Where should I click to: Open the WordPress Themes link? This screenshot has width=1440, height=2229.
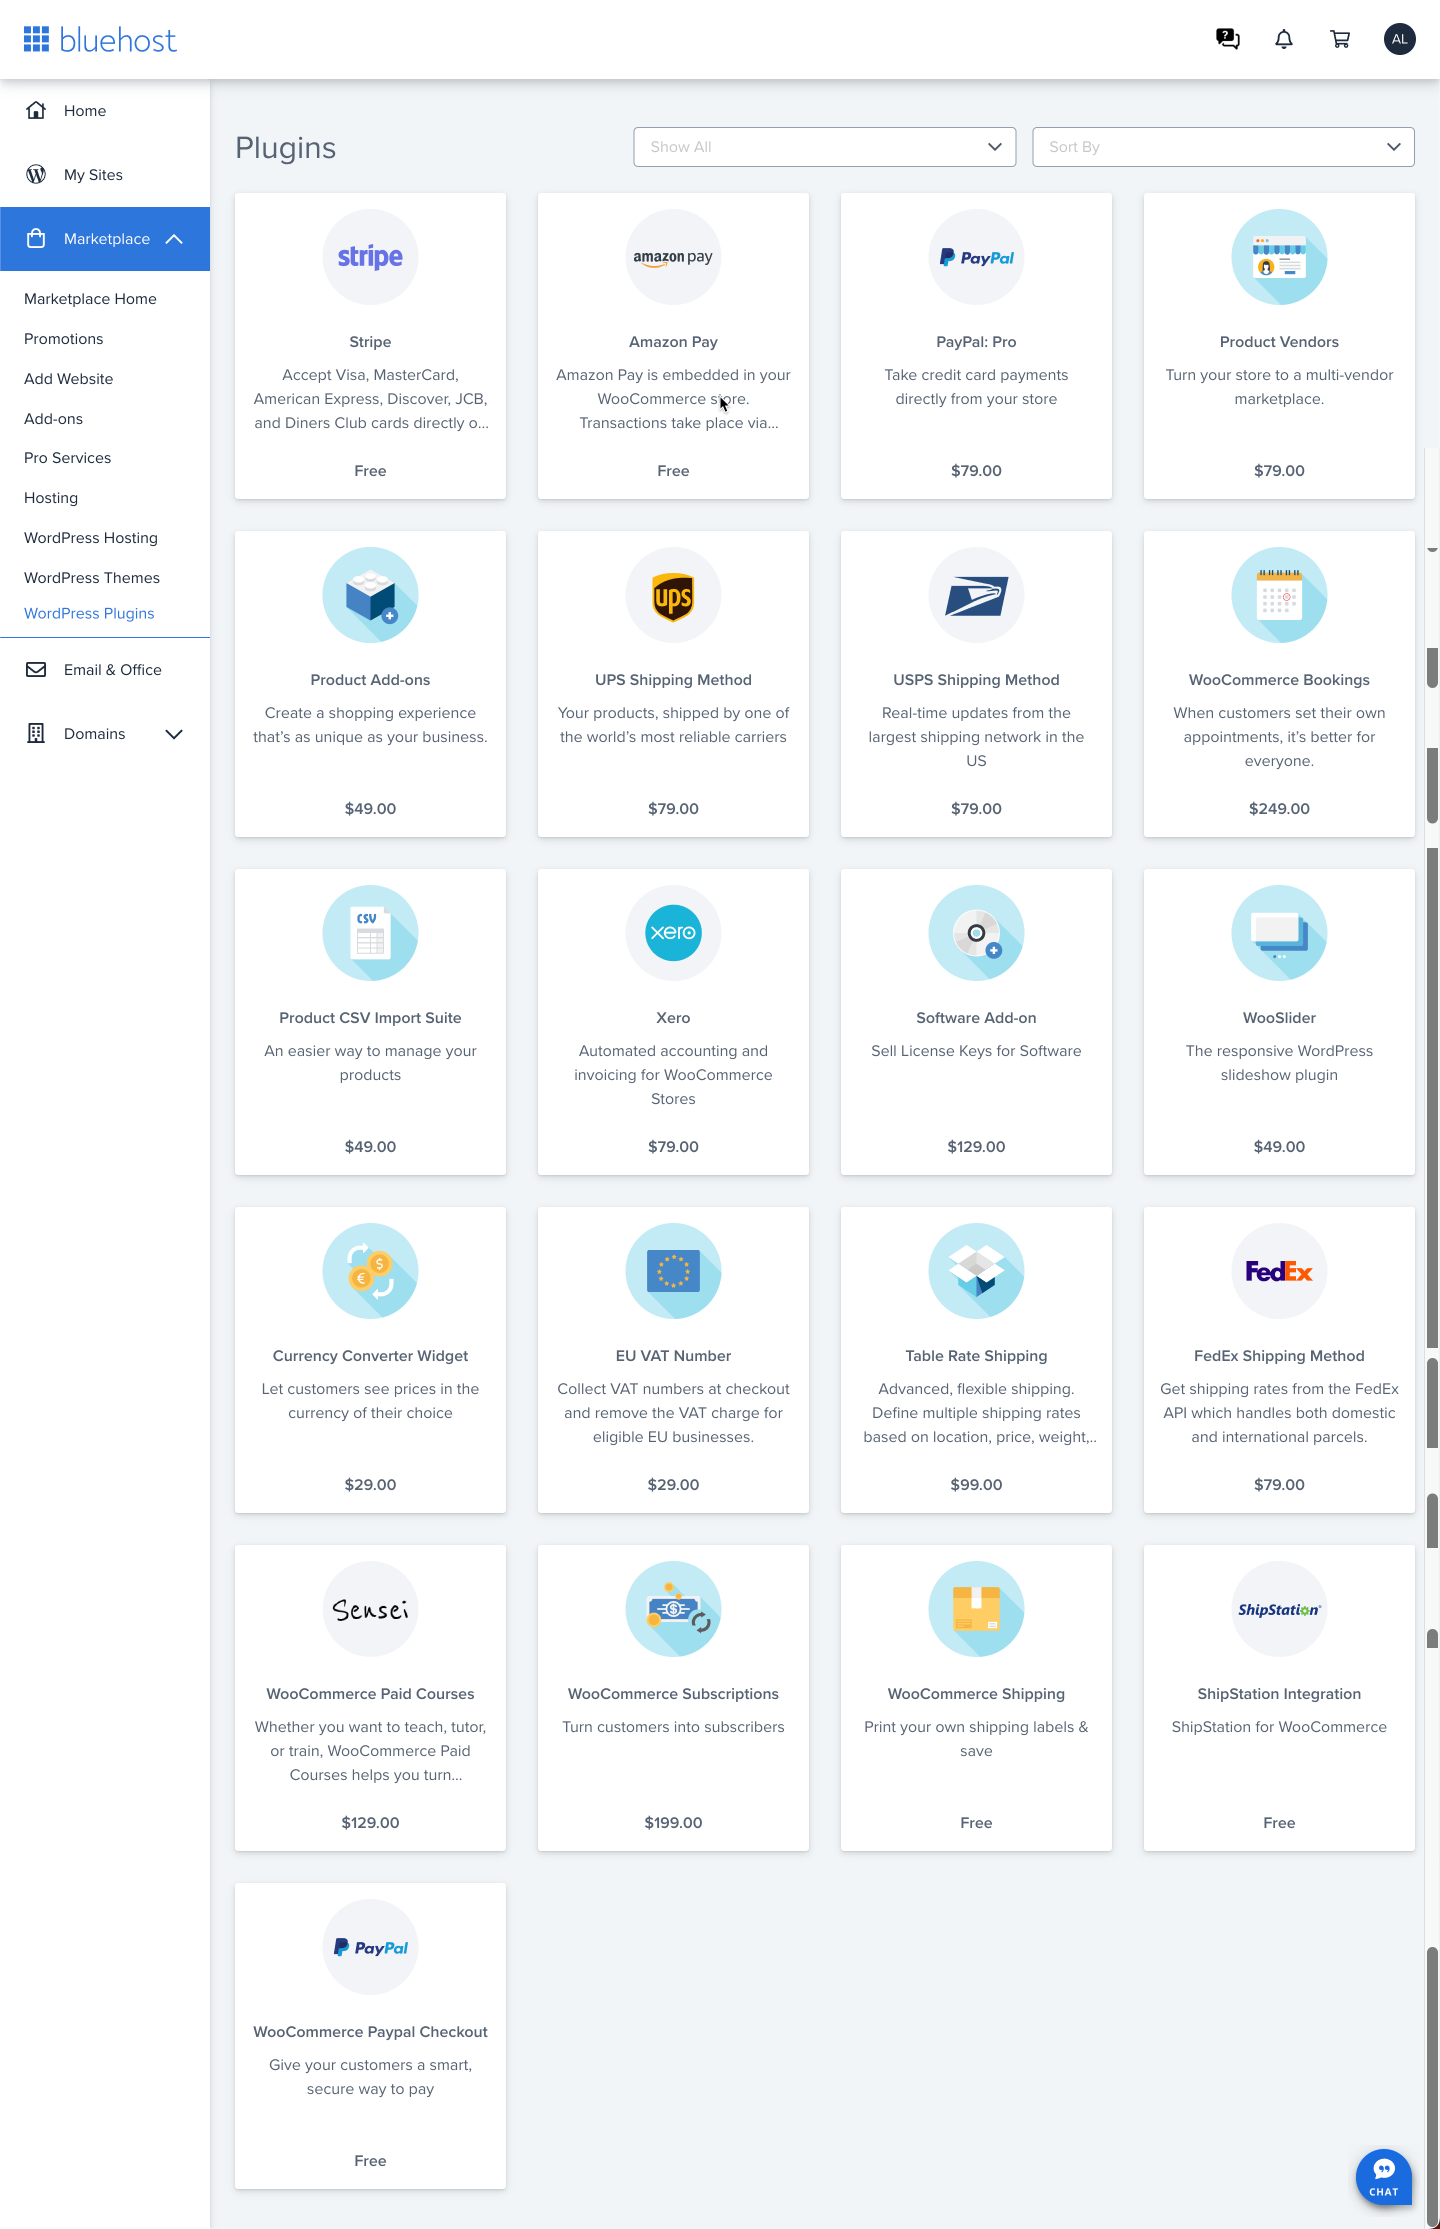tap(92, 578)
